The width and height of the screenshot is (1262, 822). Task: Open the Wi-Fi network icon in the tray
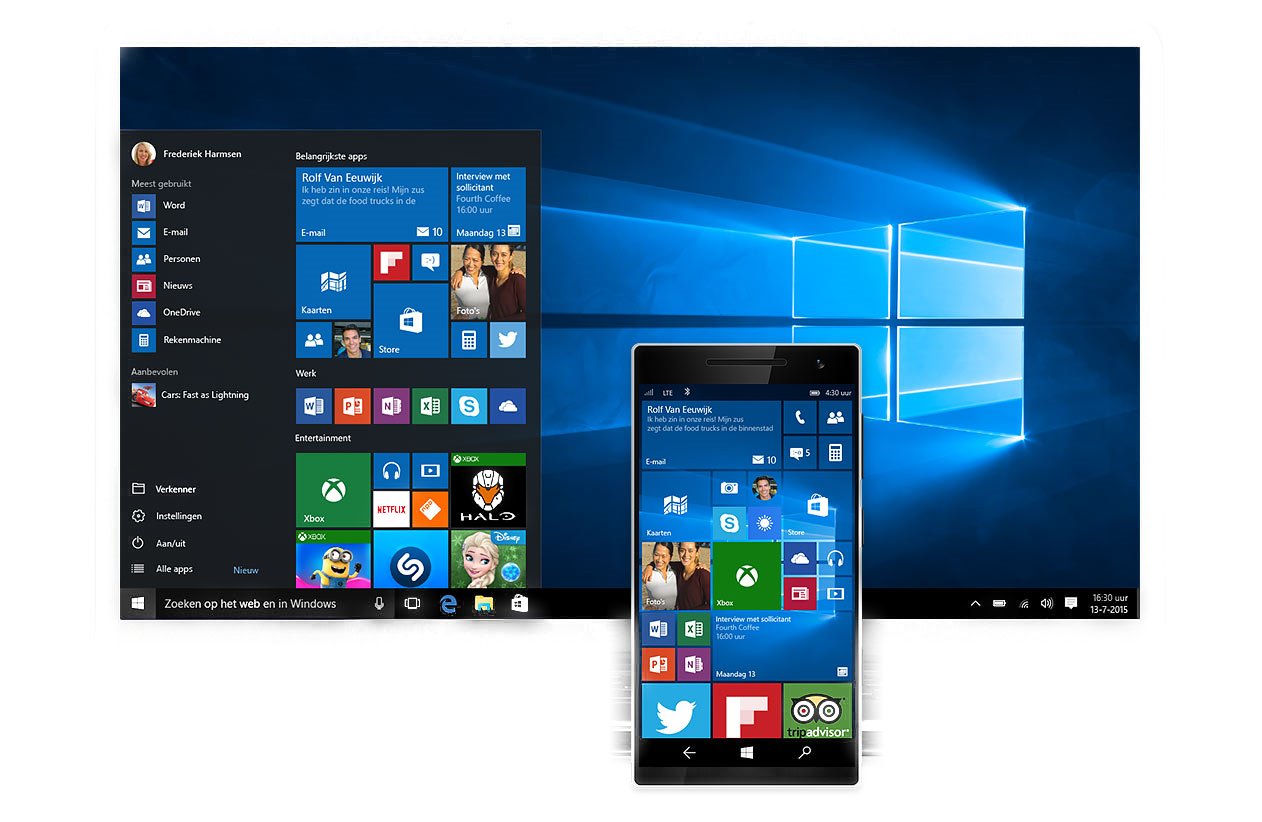click(1023, 604)
